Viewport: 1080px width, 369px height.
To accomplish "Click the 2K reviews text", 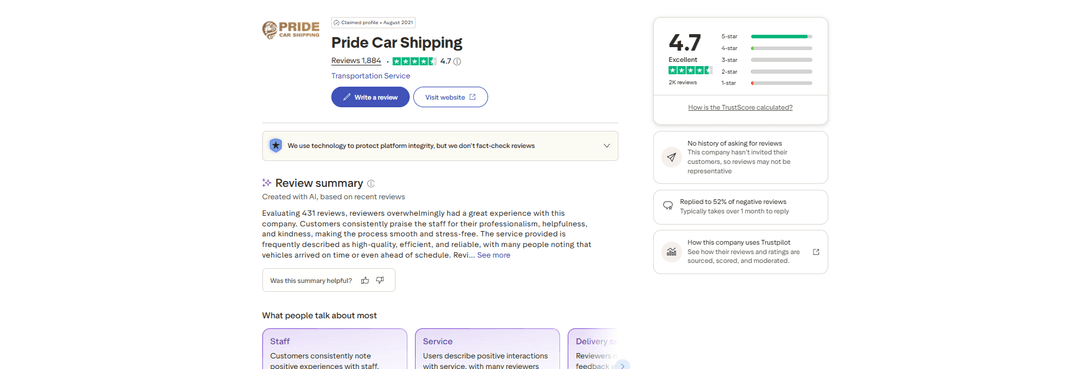I will 683,83.
